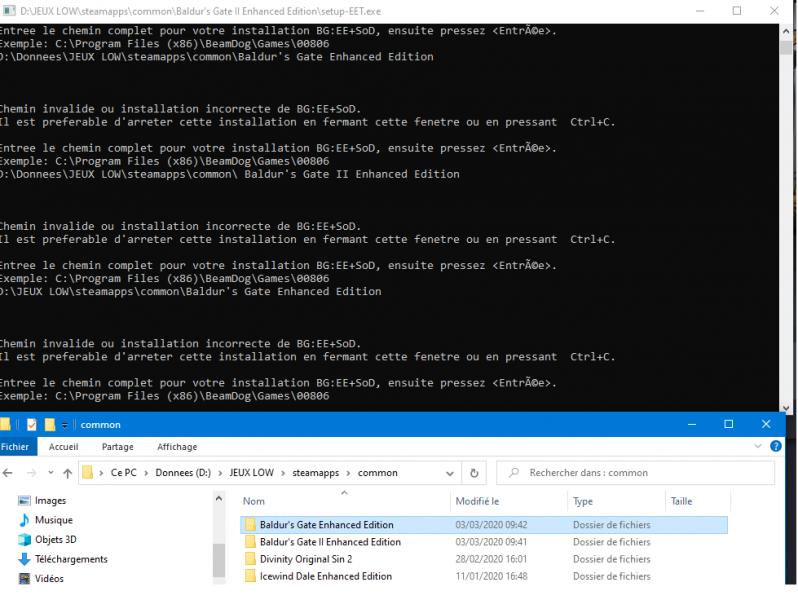
Task: Refresh the common folder view
Action: [474, 473]
